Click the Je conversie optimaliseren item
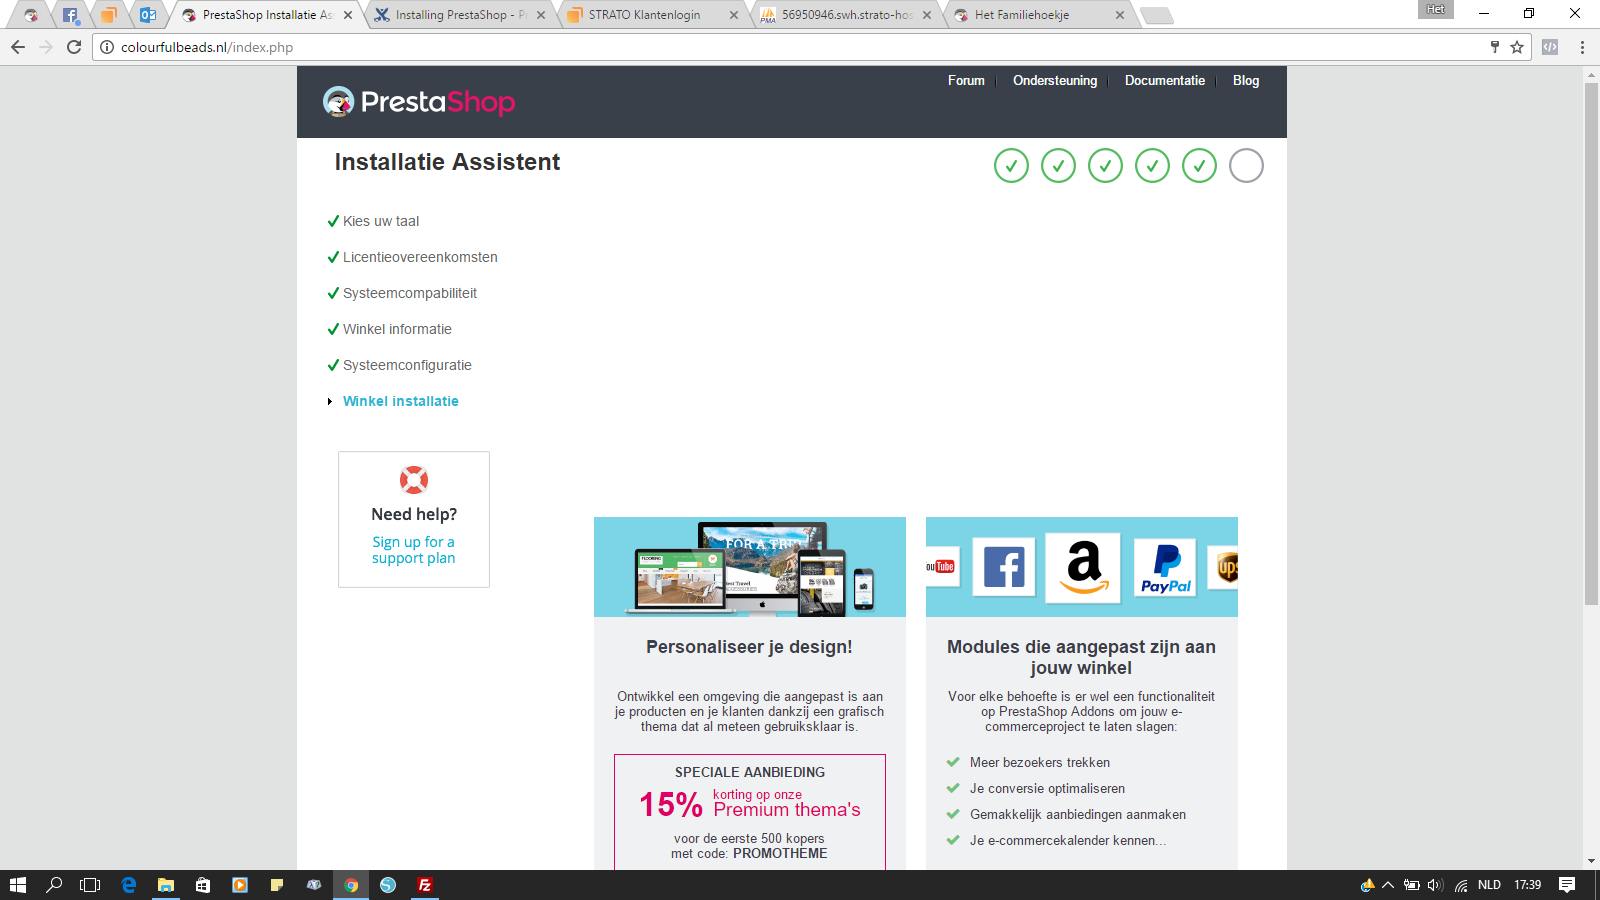1600x900 pixels. [1047, 788]
